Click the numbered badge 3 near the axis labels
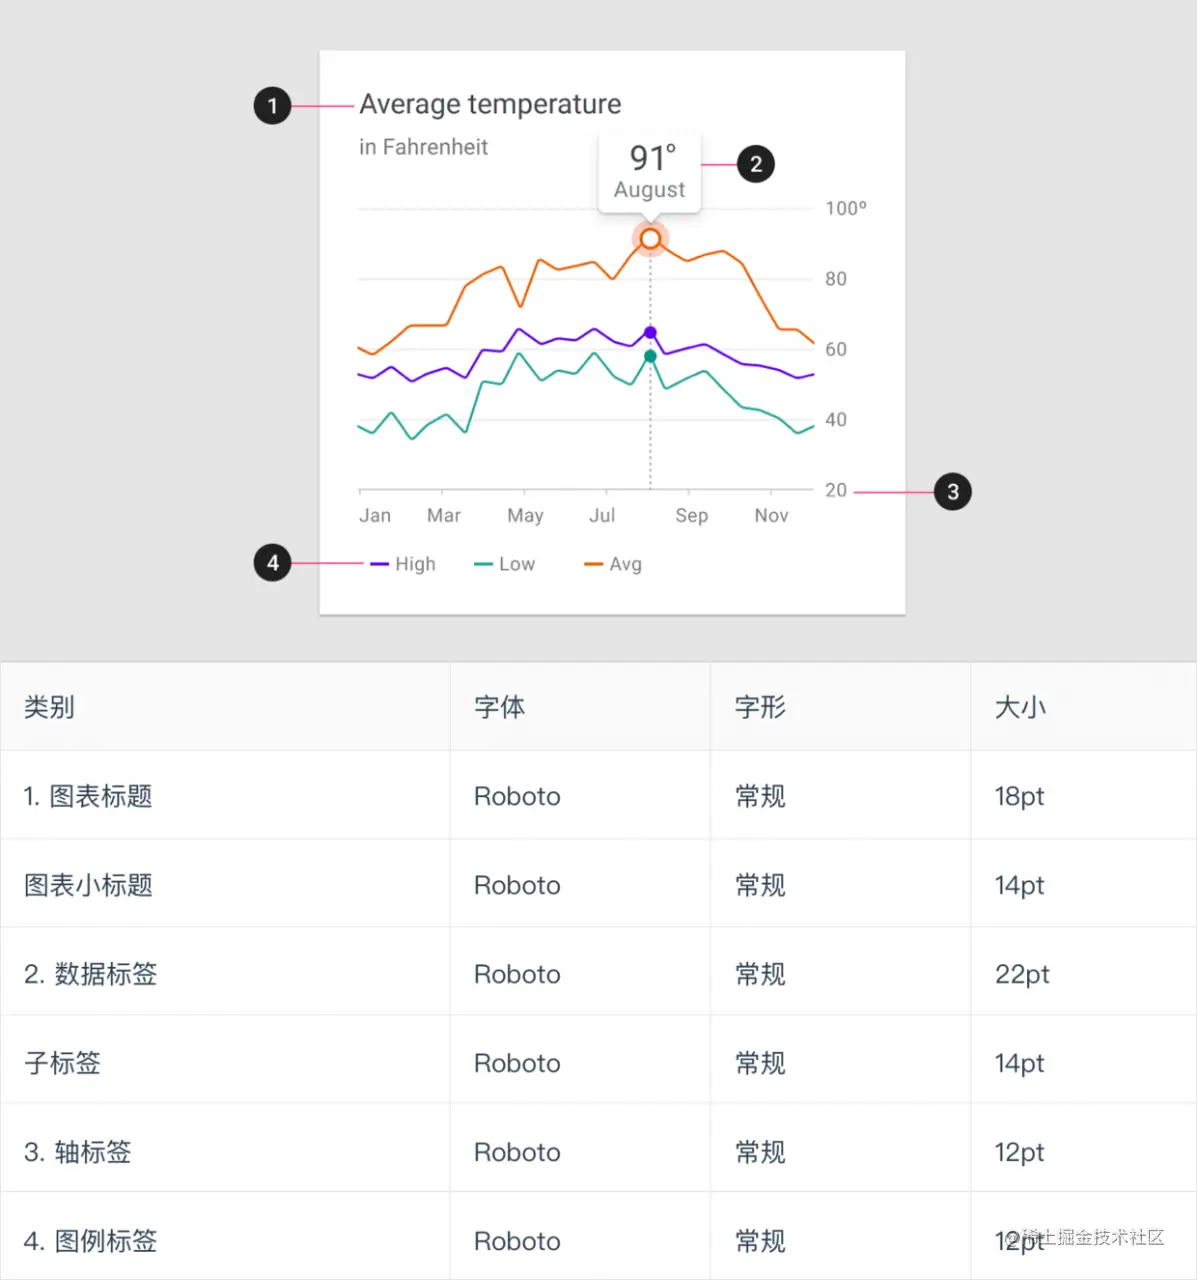Image resolution: width=1197 pixels, height=1280 pixels. point(953,491)
